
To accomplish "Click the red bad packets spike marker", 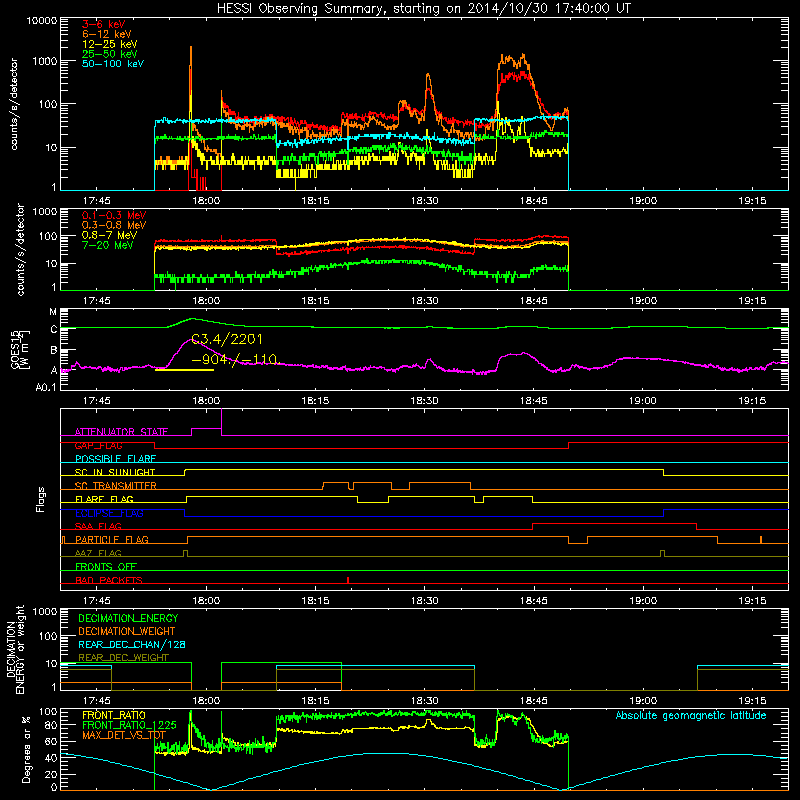I will [348, 580].
